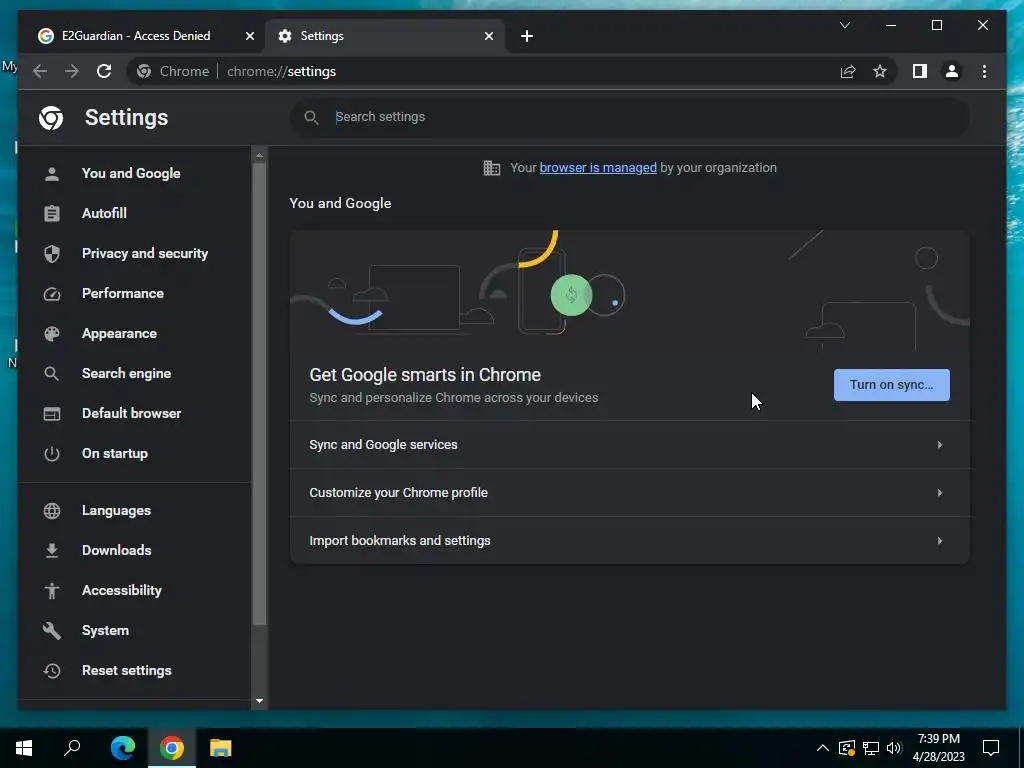The width and height of the screenshot is (1024, 768).
Task: Open the Appearance section
Action: [120, 334]
